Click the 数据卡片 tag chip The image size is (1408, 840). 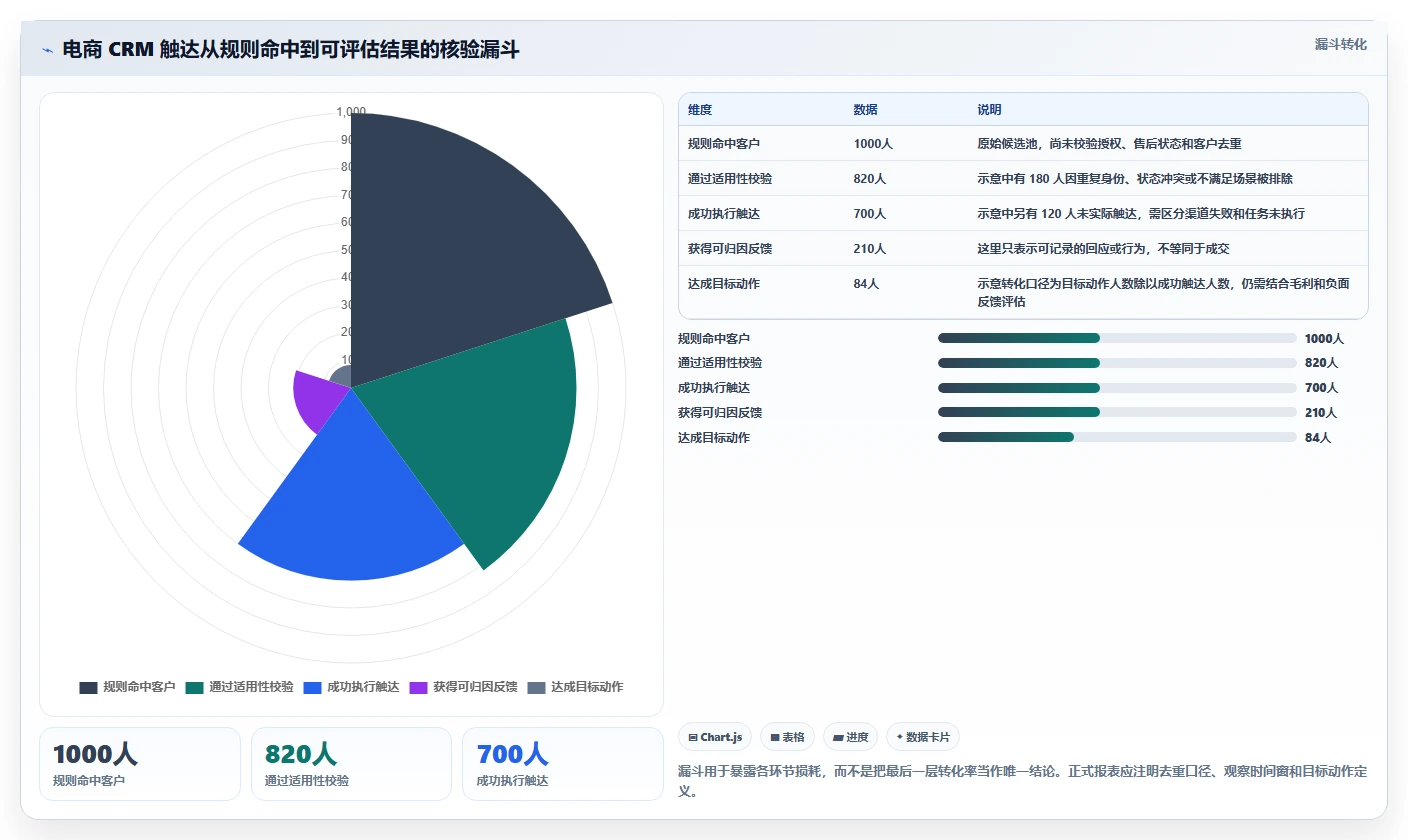point(923,737)
